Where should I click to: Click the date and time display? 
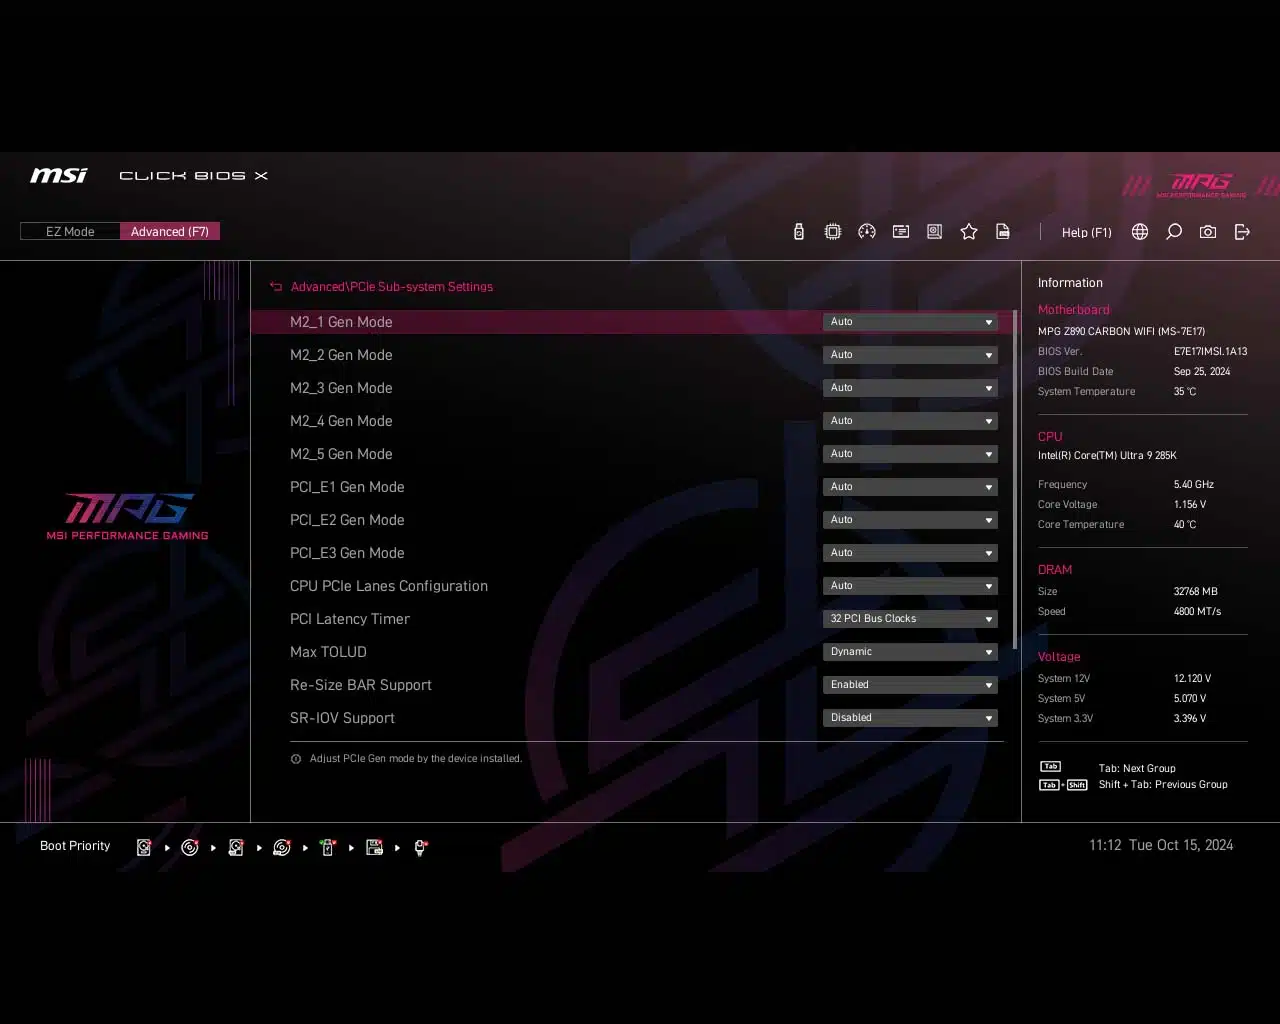point(1161,845)
